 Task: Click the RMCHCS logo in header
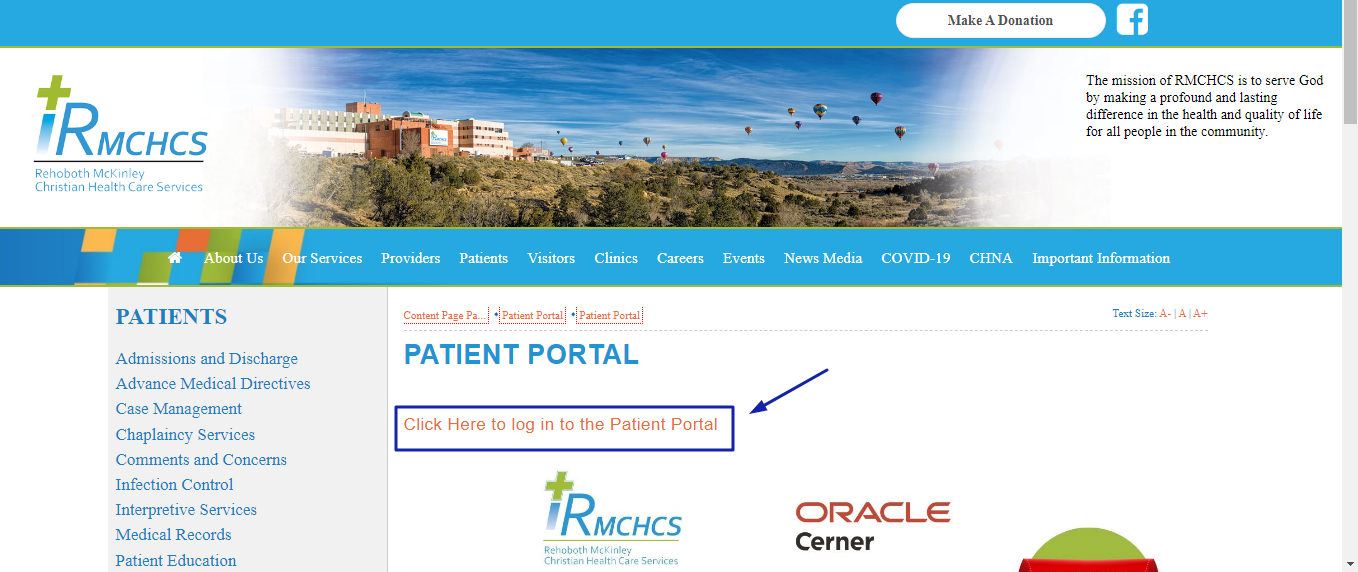click(121, 134)
